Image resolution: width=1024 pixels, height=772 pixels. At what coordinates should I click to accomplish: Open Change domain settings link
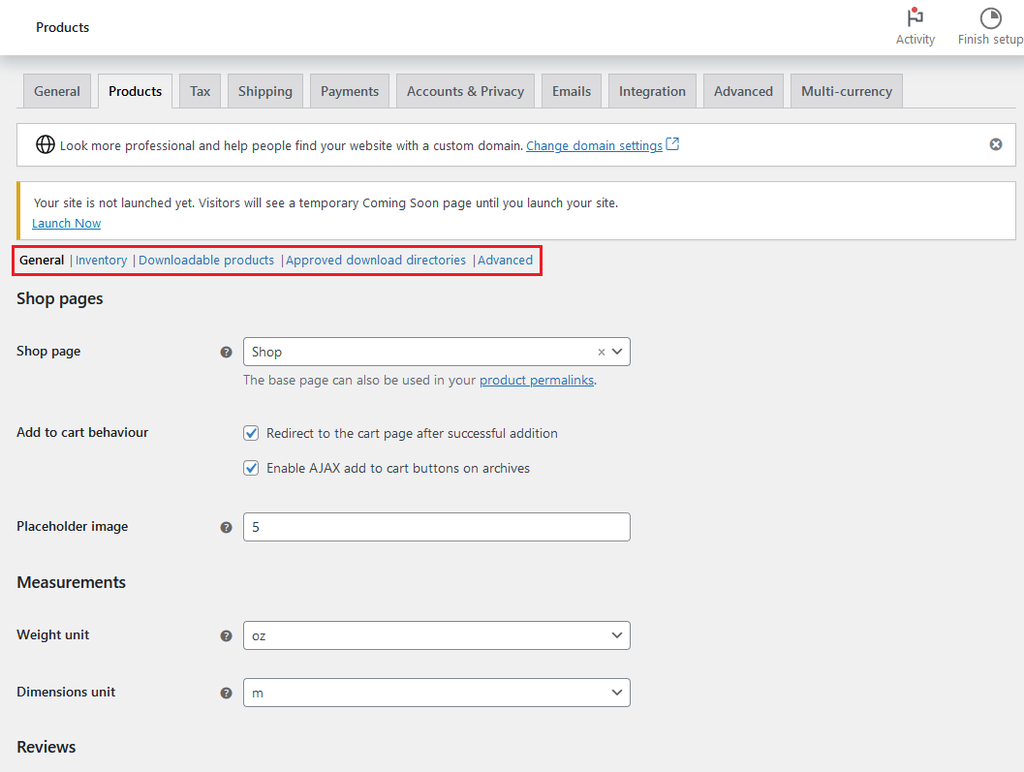tap(594, 146)
